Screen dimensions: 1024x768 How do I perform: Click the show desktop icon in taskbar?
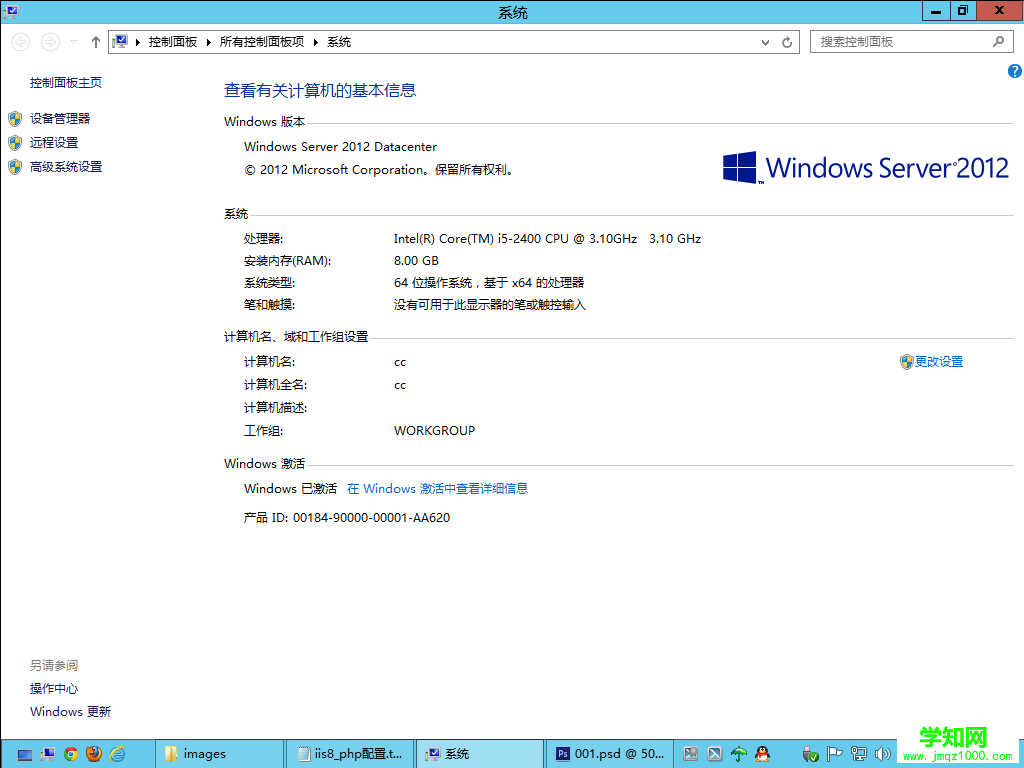(25, 754)
